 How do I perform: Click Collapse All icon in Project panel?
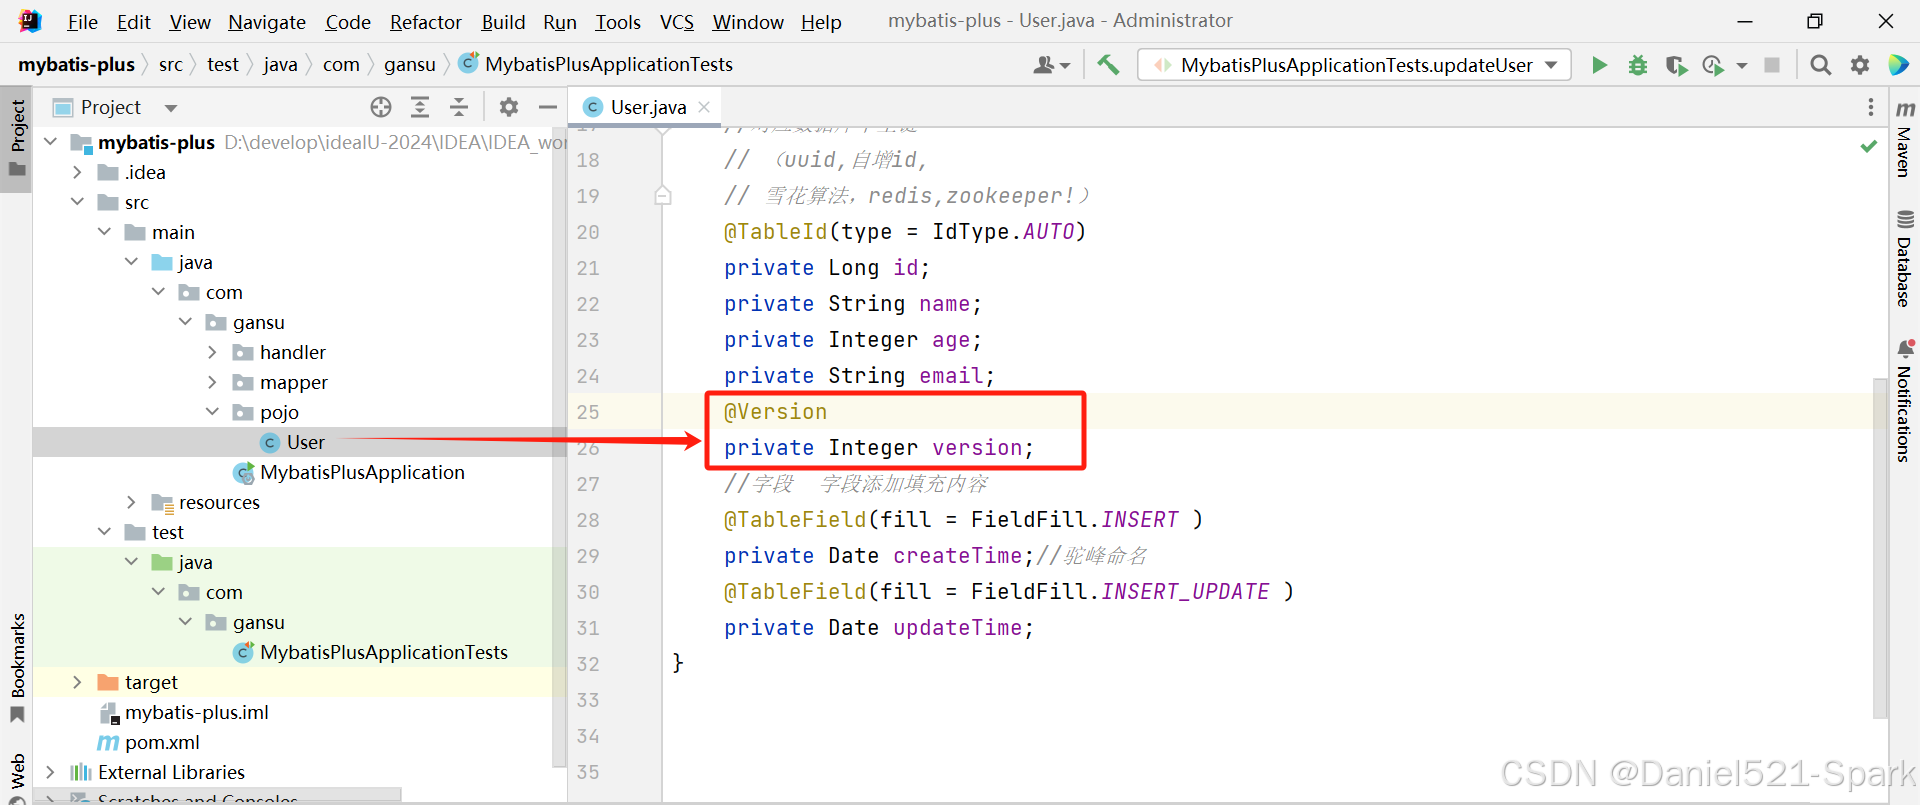pyautogui.click(x=459, y=107)
